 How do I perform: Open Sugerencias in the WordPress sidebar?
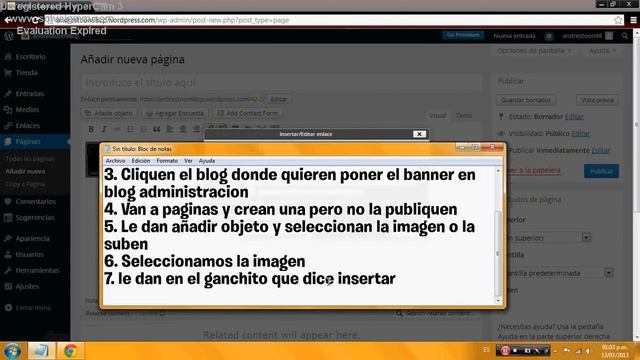click(35, 218)
